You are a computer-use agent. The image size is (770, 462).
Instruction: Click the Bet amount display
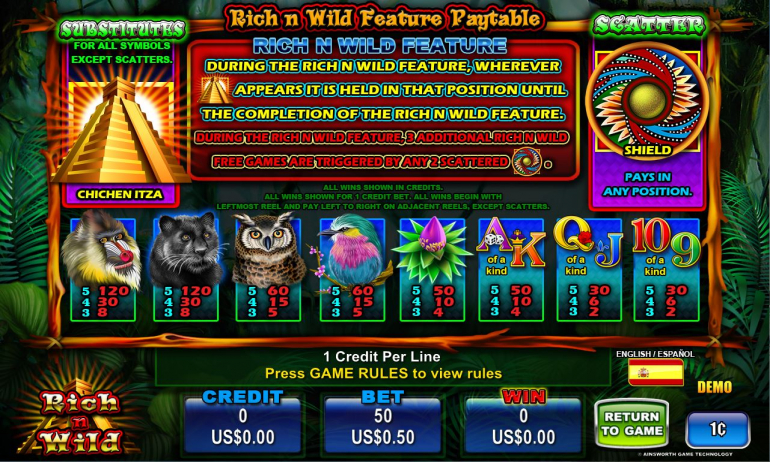coord(383,426)
